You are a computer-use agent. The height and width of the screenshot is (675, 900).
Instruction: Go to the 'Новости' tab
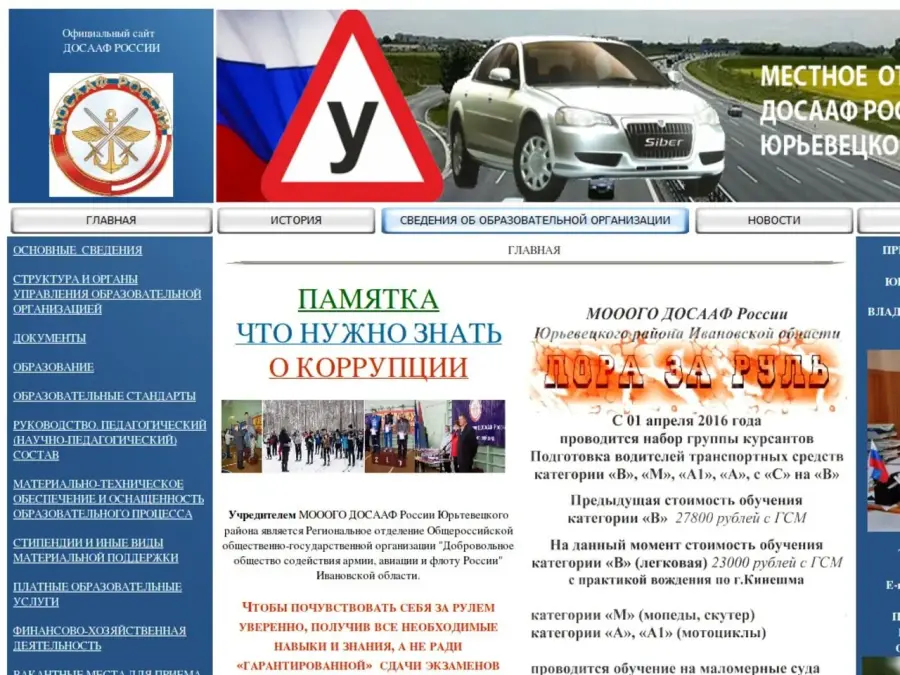pos(774,220)
